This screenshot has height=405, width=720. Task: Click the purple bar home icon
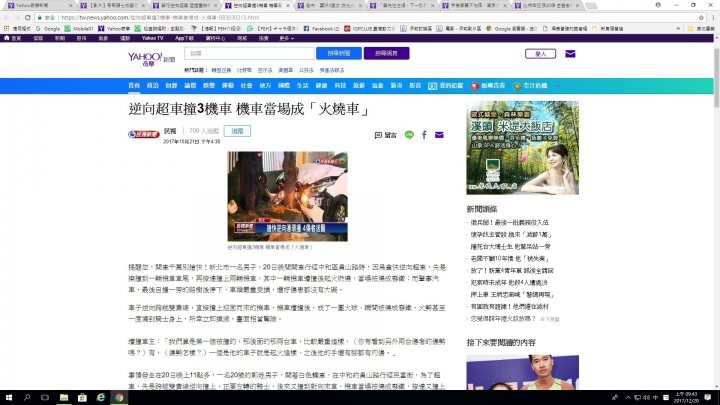pos(6,38)
